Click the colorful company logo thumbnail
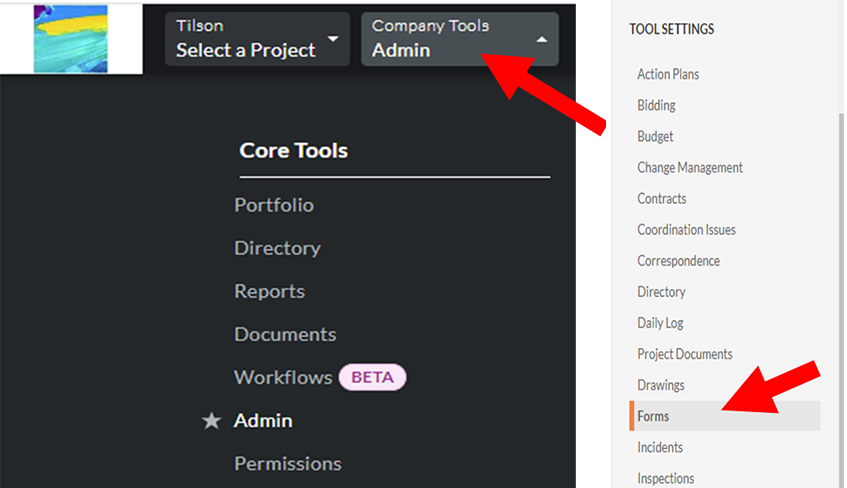The width and height of the screenshot is (847, 488). 70,39
